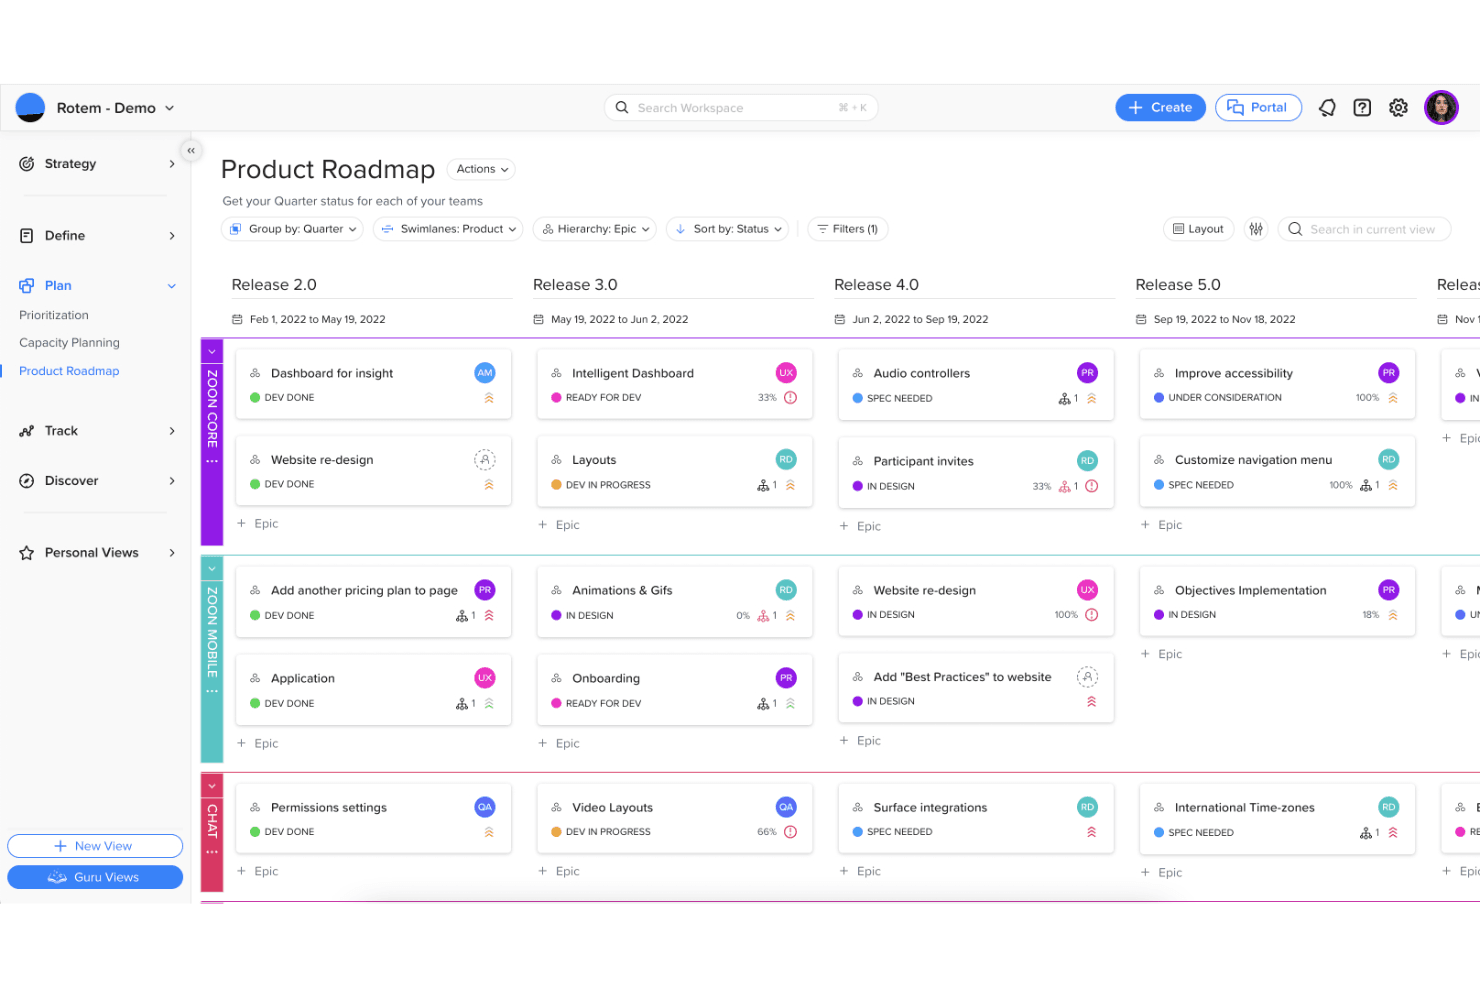Open ZOON MOBILE swimlane options dots

pyautogui.click(x=212, y=690)
